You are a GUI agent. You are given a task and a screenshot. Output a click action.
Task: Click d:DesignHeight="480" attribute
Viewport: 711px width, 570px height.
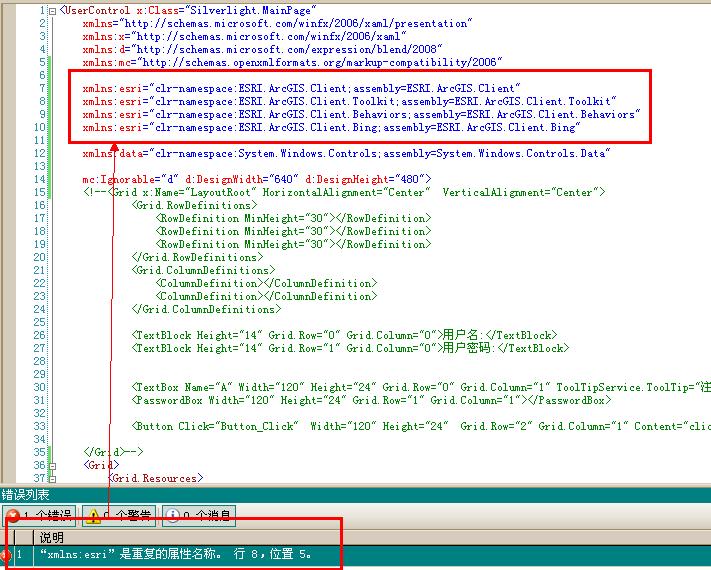point(365,179)
